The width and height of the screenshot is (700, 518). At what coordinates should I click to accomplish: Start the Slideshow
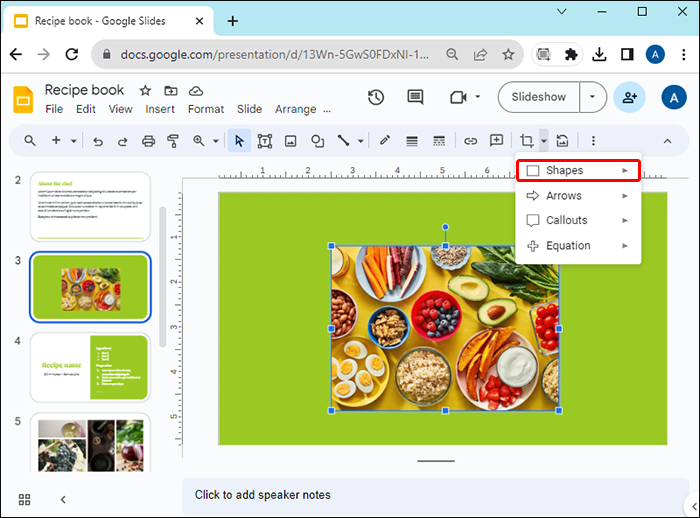539,97
